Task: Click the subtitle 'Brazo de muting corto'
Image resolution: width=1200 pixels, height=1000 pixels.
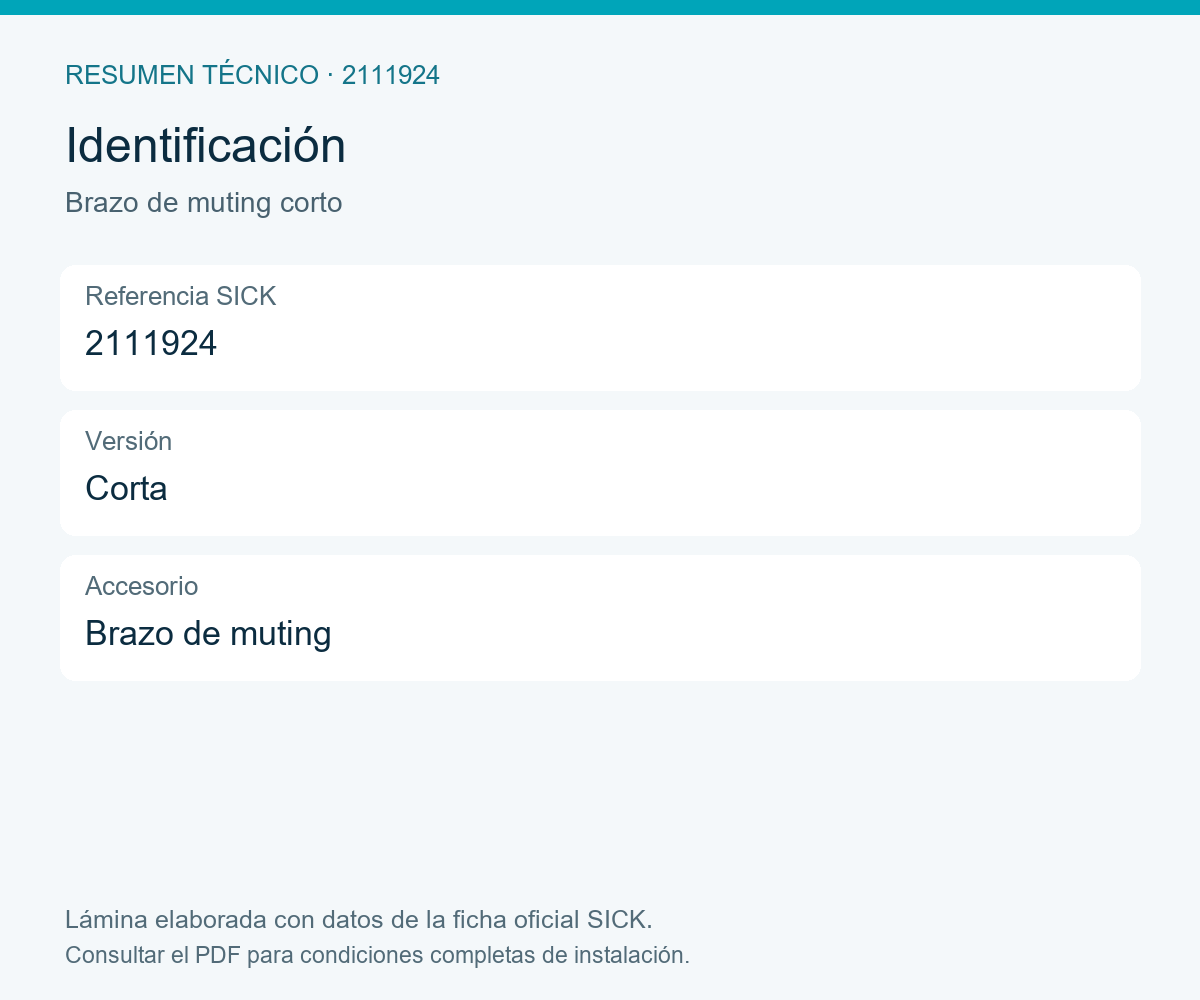Action: click(204, 203)
